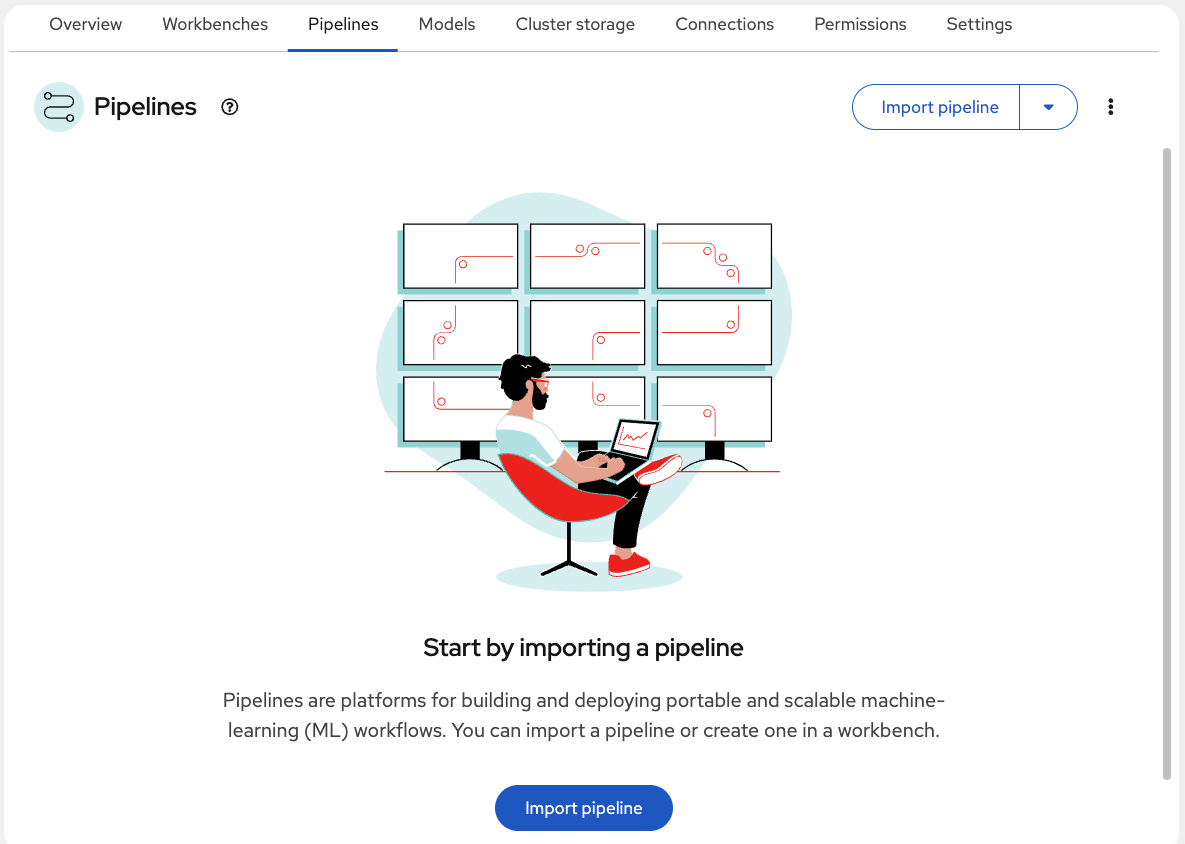Click the Start by importing a pipeline heading
The width and height of the screenshot is (1185, 844).
(x=583, y=647)
